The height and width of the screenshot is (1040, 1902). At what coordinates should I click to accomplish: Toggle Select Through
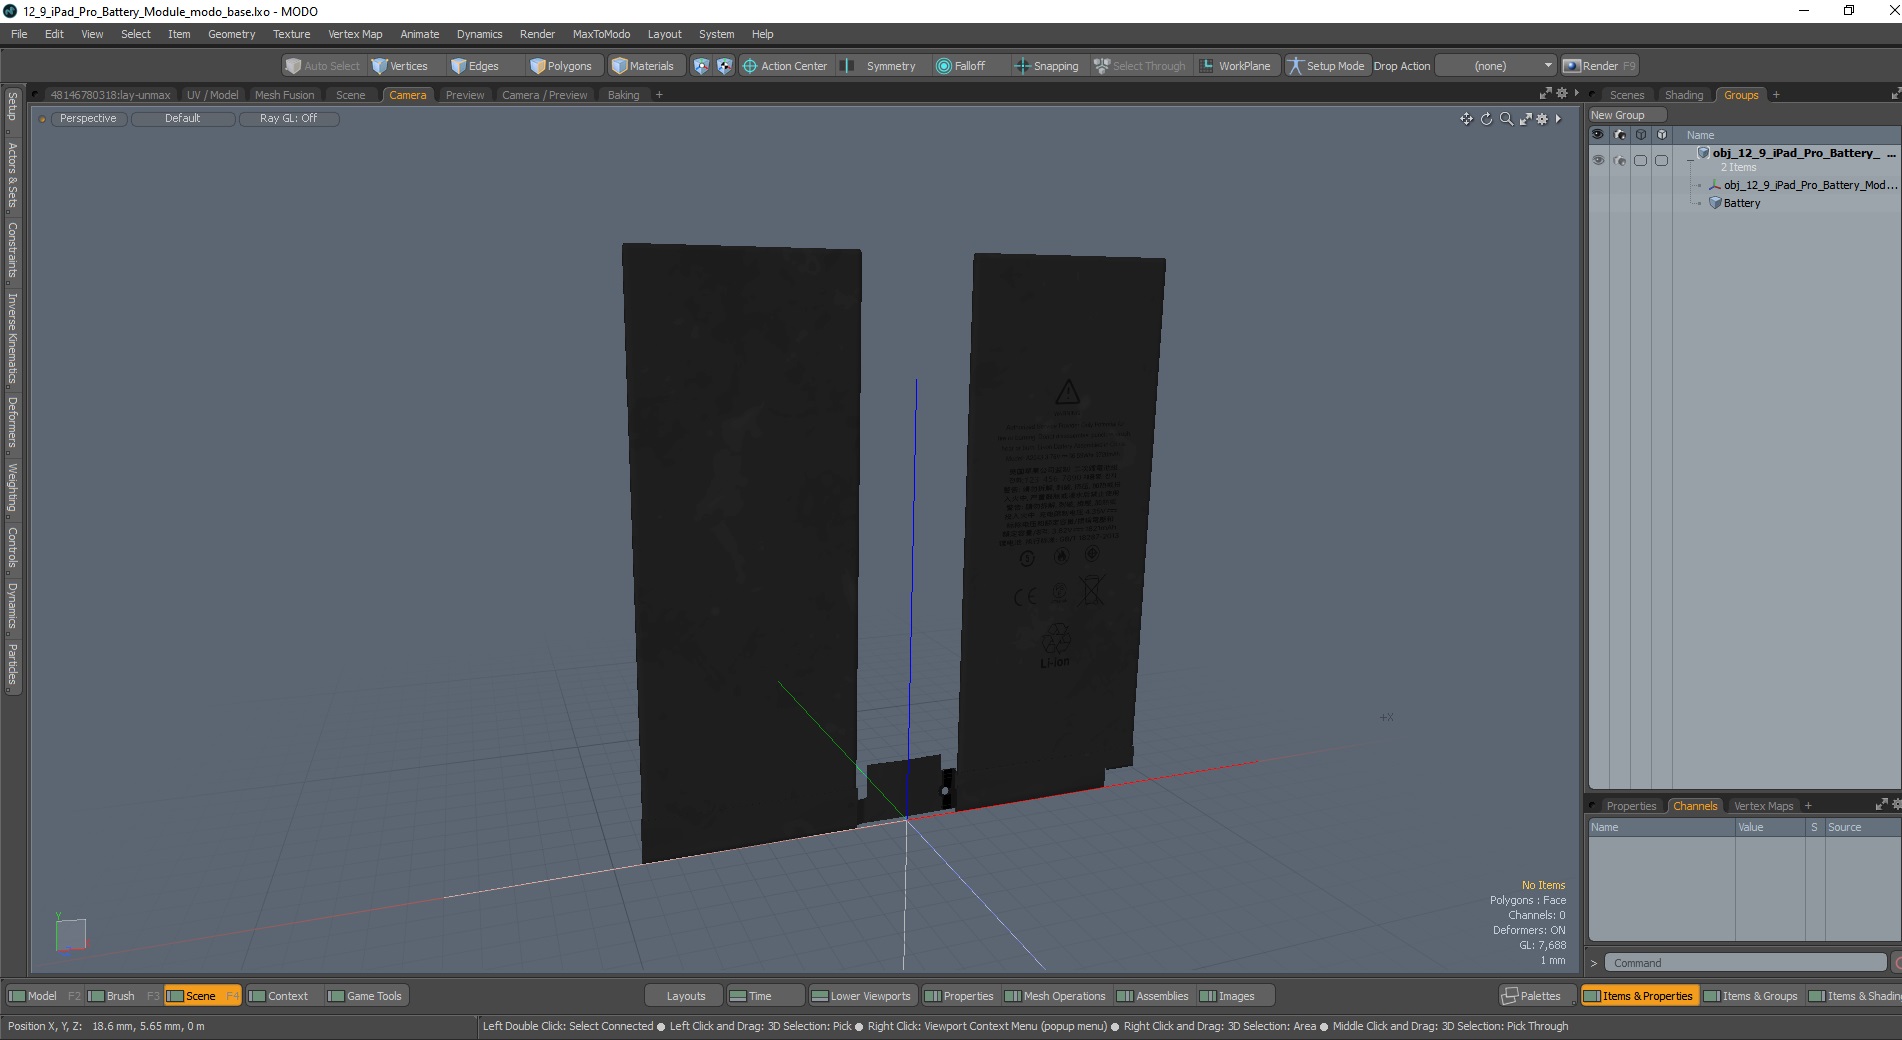tap(1140, 66)
